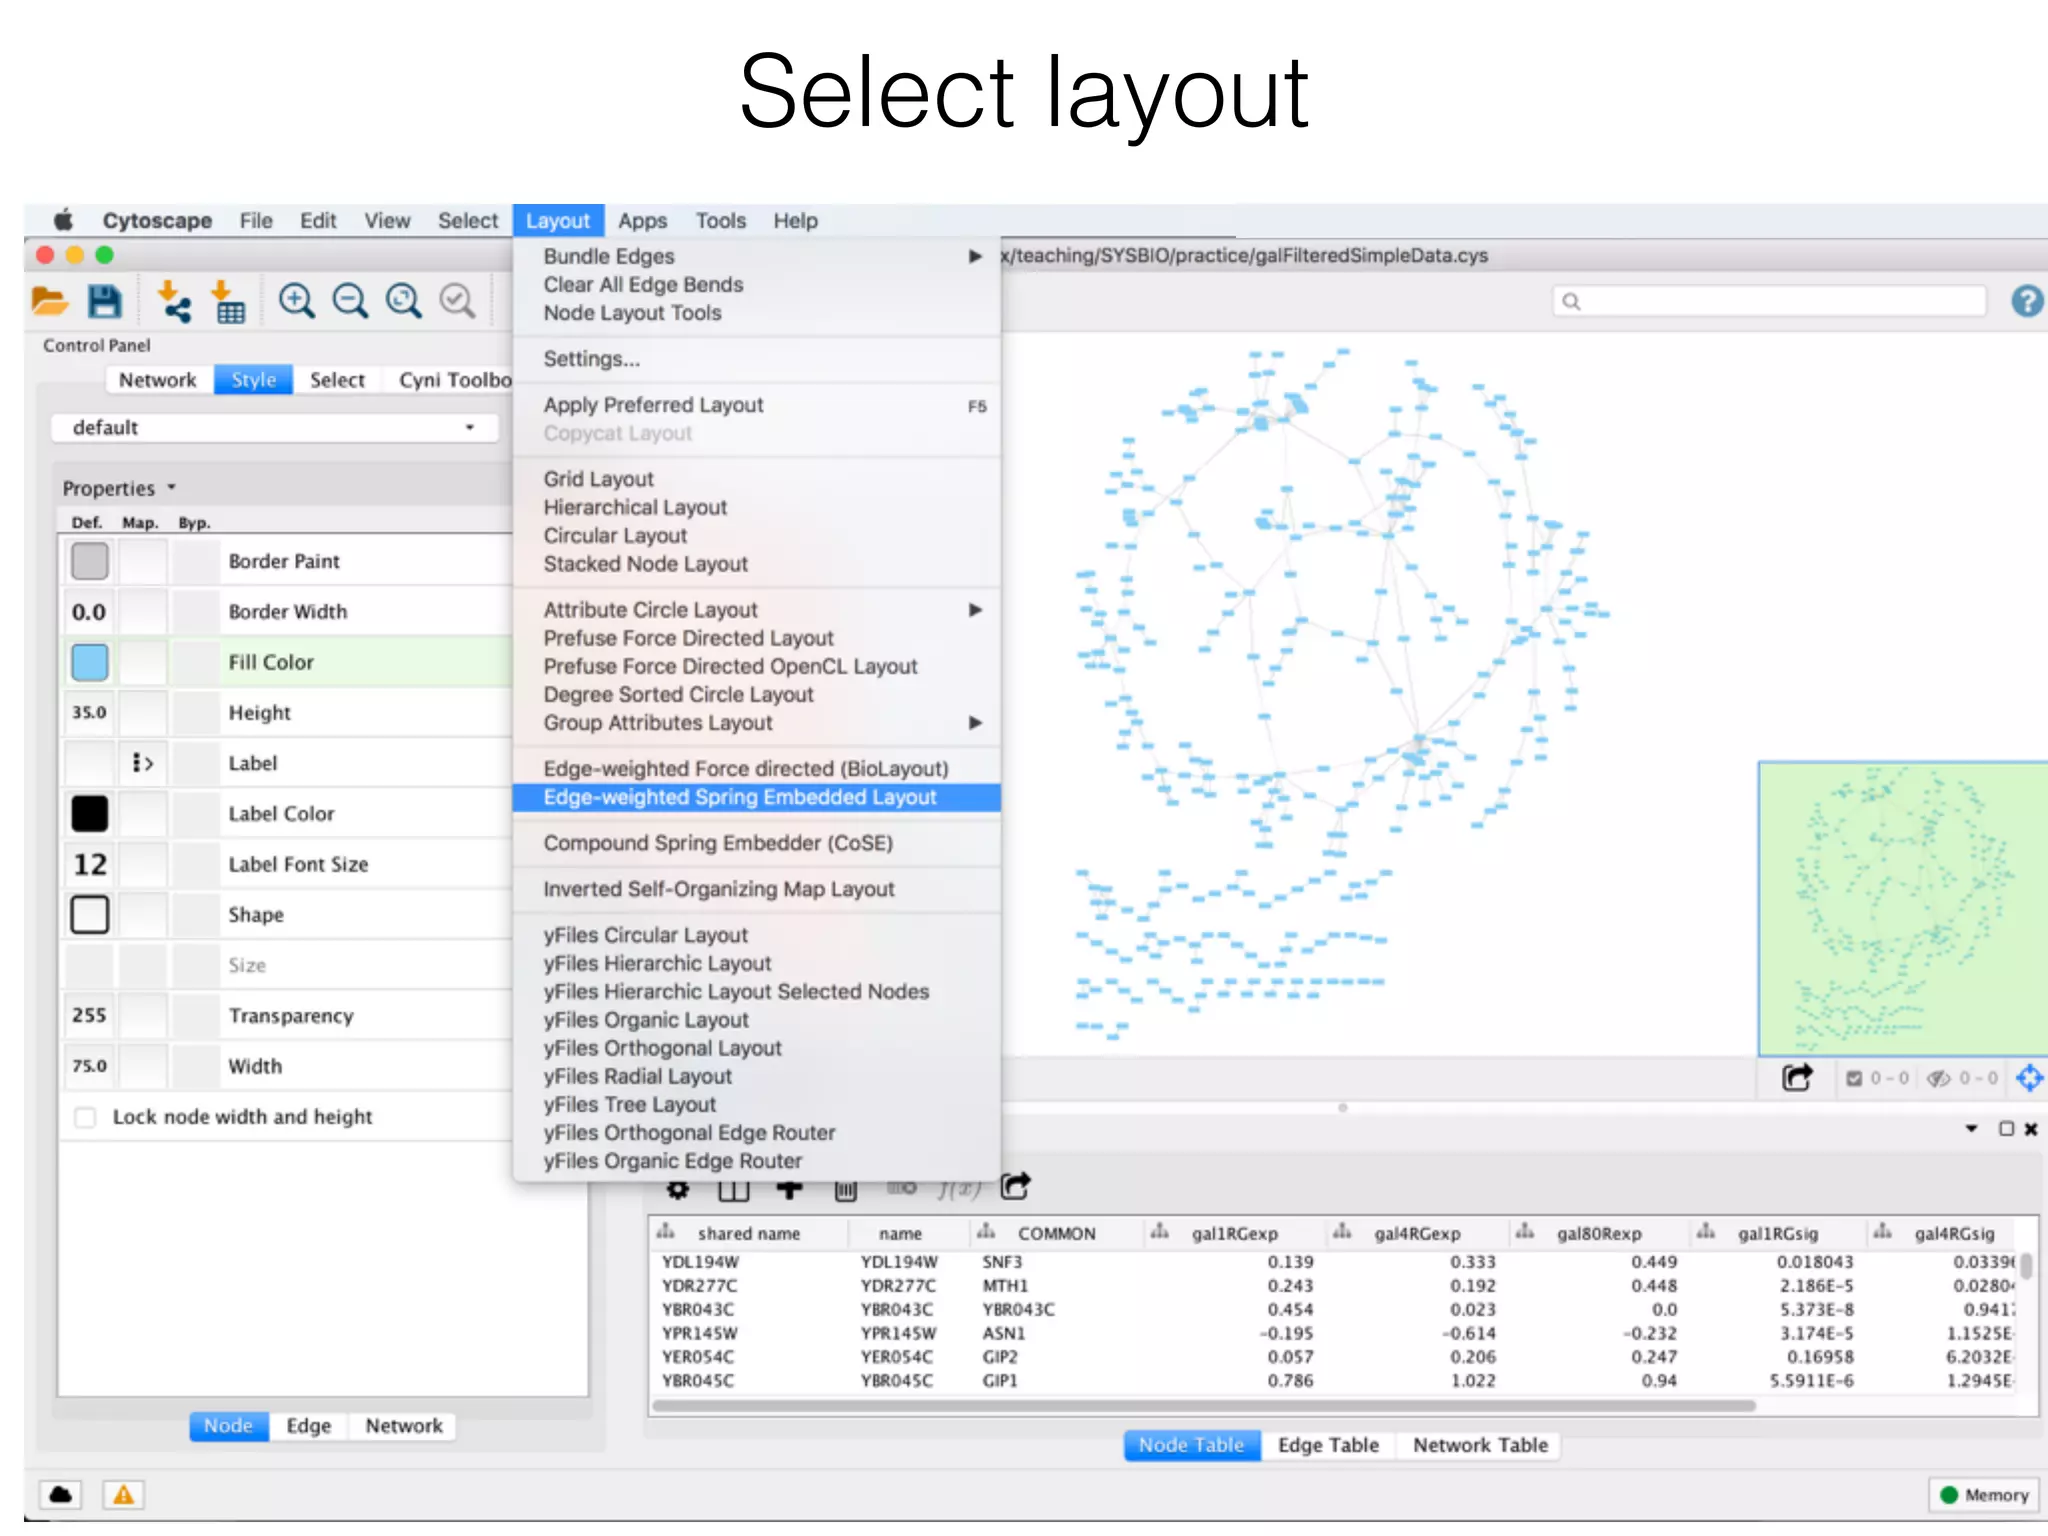Zoom out using the minus magnifier
Screen dimensions: 2048x1536
click(x=350, y=301)
